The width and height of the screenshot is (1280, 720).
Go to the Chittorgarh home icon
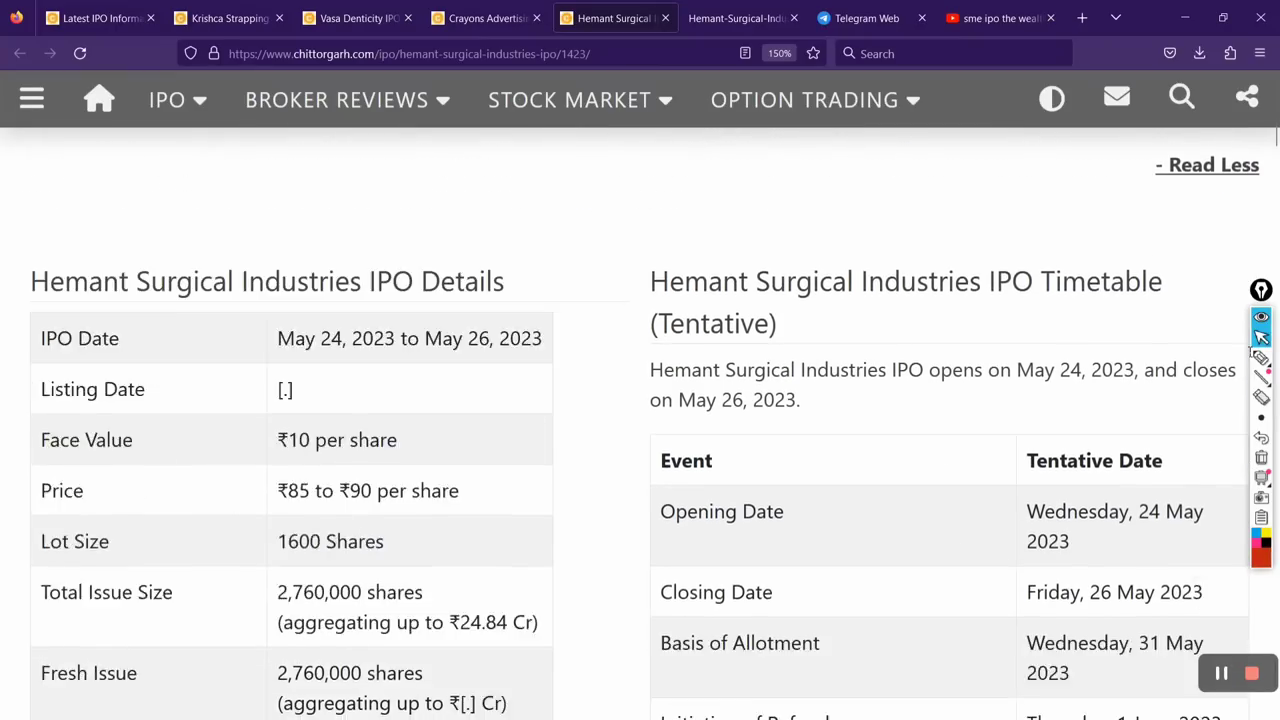(99, 98)
